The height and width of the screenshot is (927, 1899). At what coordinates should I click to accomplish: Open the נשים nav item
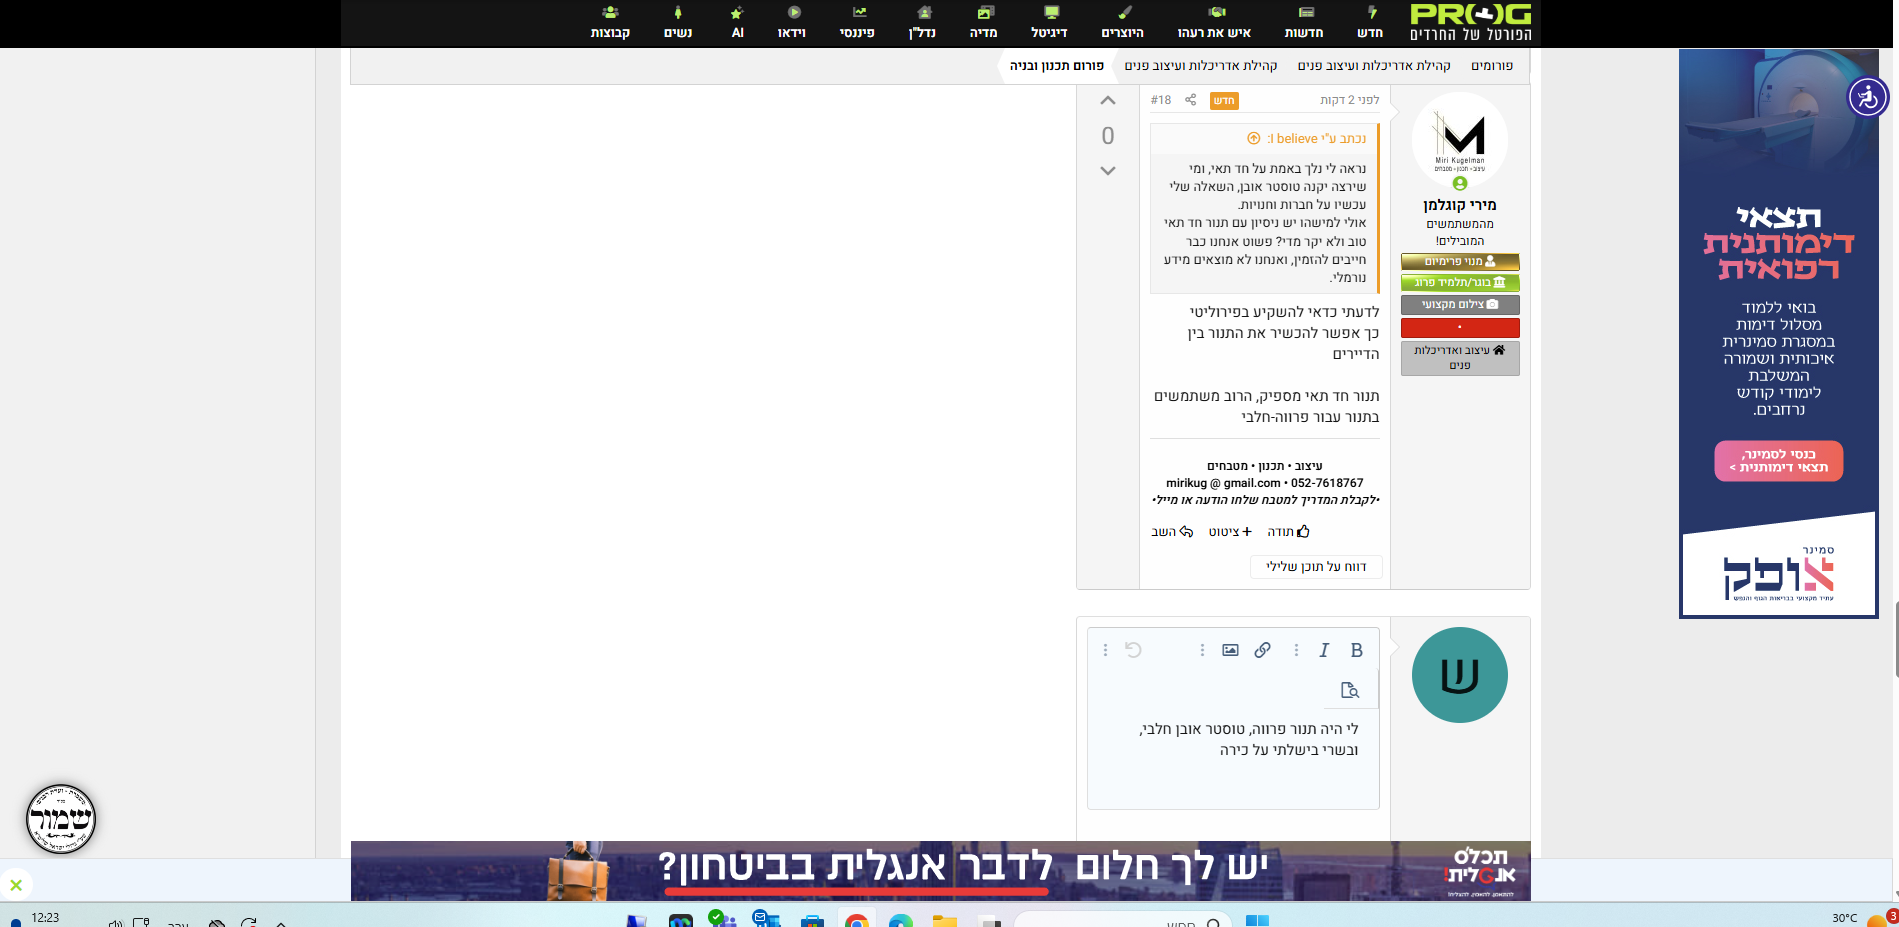point(678,23)
